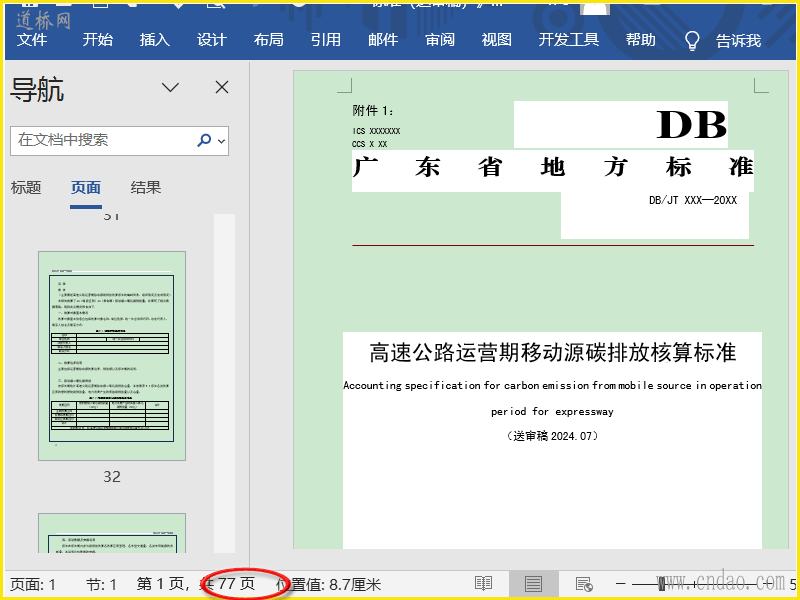Click the CCS X XX line
This screenshot has height=600, width=800.
point(370,144)
